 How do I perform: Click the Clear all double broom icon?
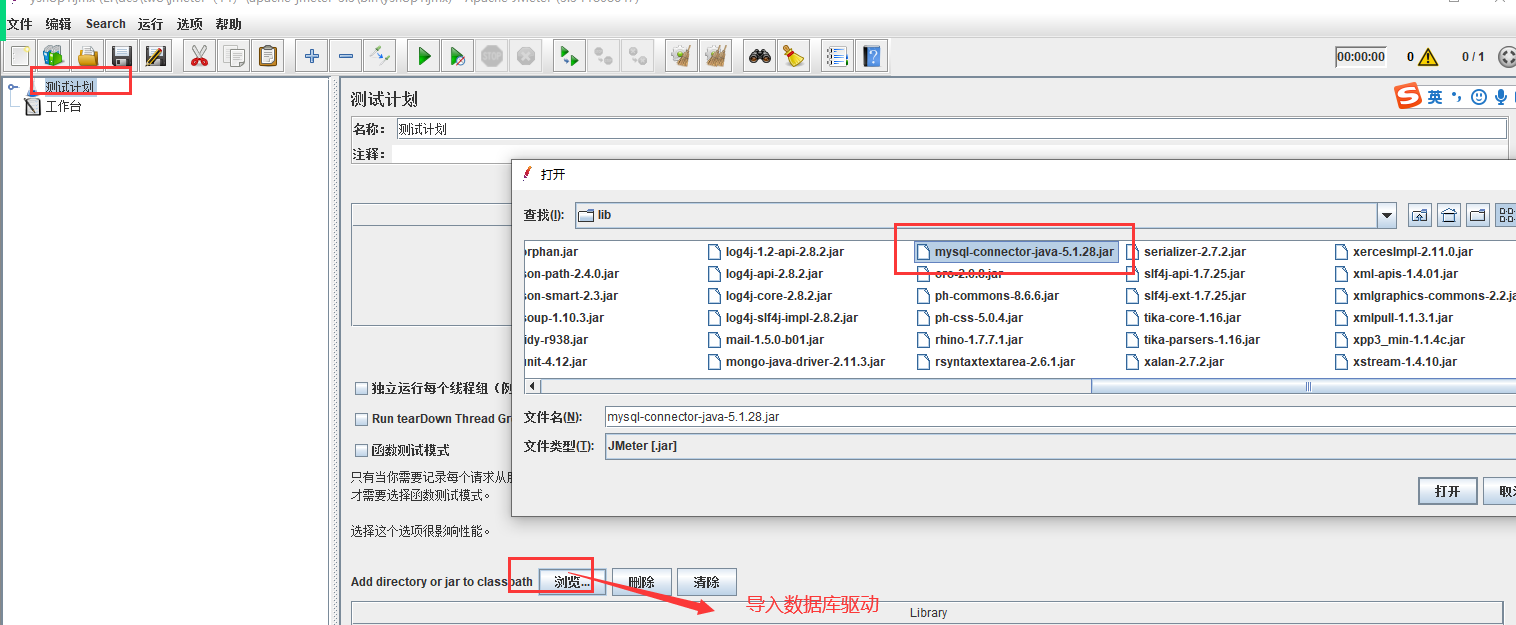715,56
